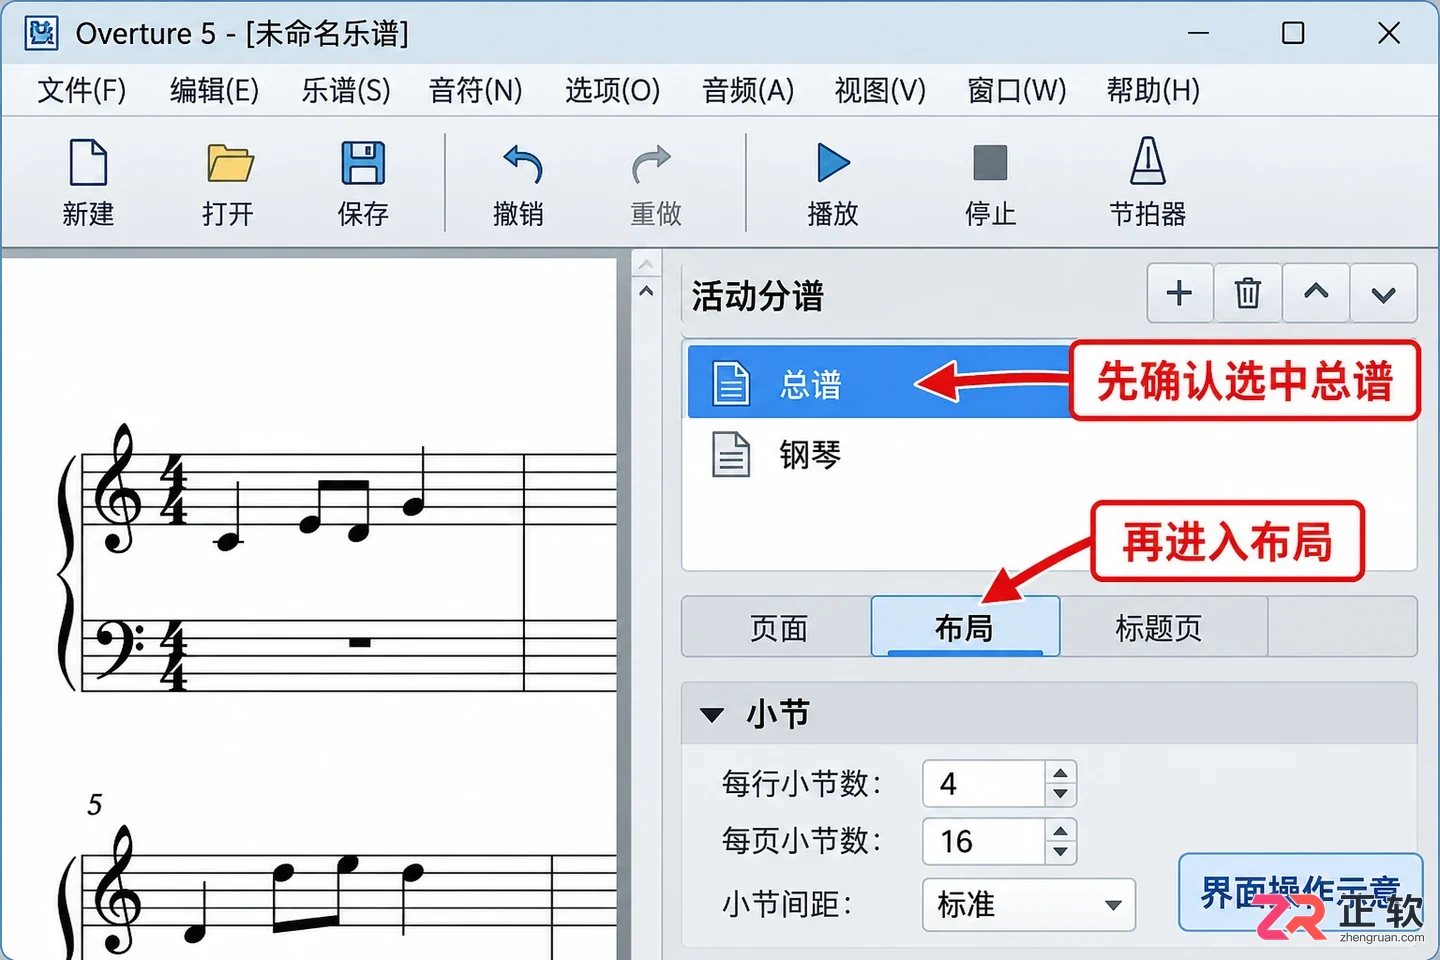Image resolution: width=1440 pixels, height=960 pixels.
Task: Click the score view scrollbar up arrow
Action: 646,291
